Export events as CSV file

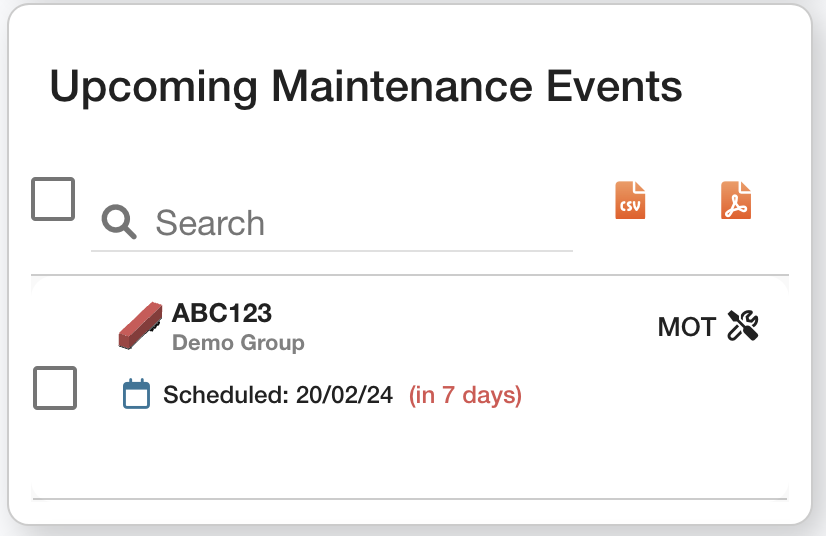coord(630,200)
